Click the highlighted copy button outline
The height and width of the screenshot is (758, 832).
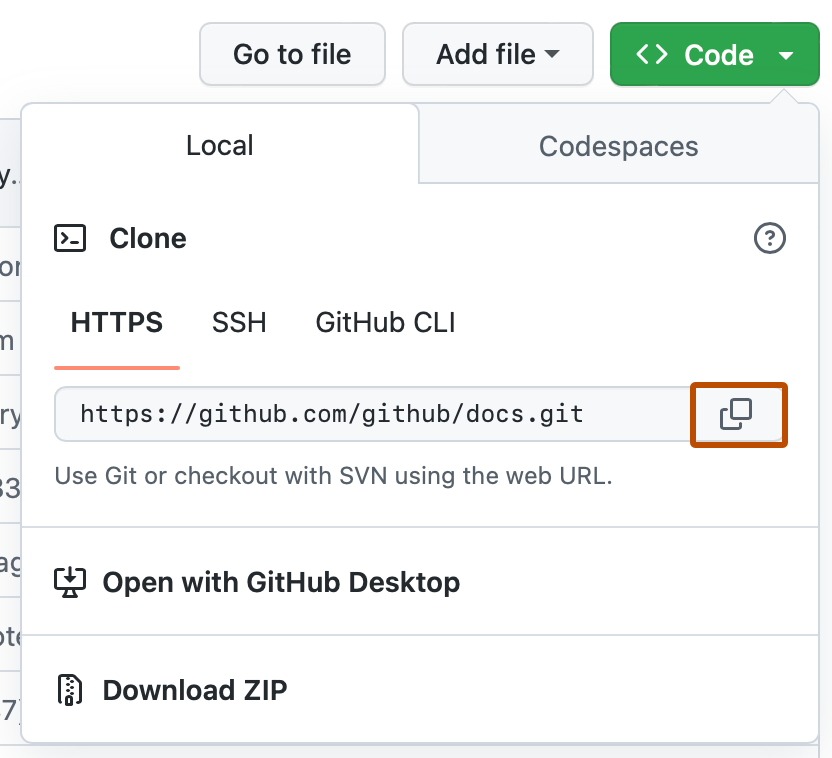(738, 414)
